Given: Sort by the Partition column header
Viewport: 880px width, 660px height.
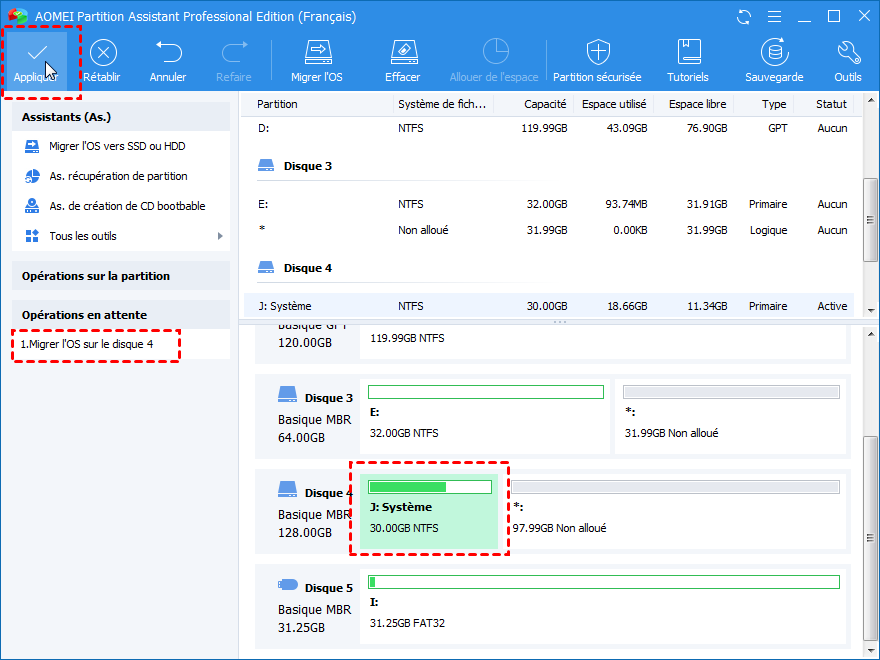Looking at the screenshot, I should tap(277, 104).
